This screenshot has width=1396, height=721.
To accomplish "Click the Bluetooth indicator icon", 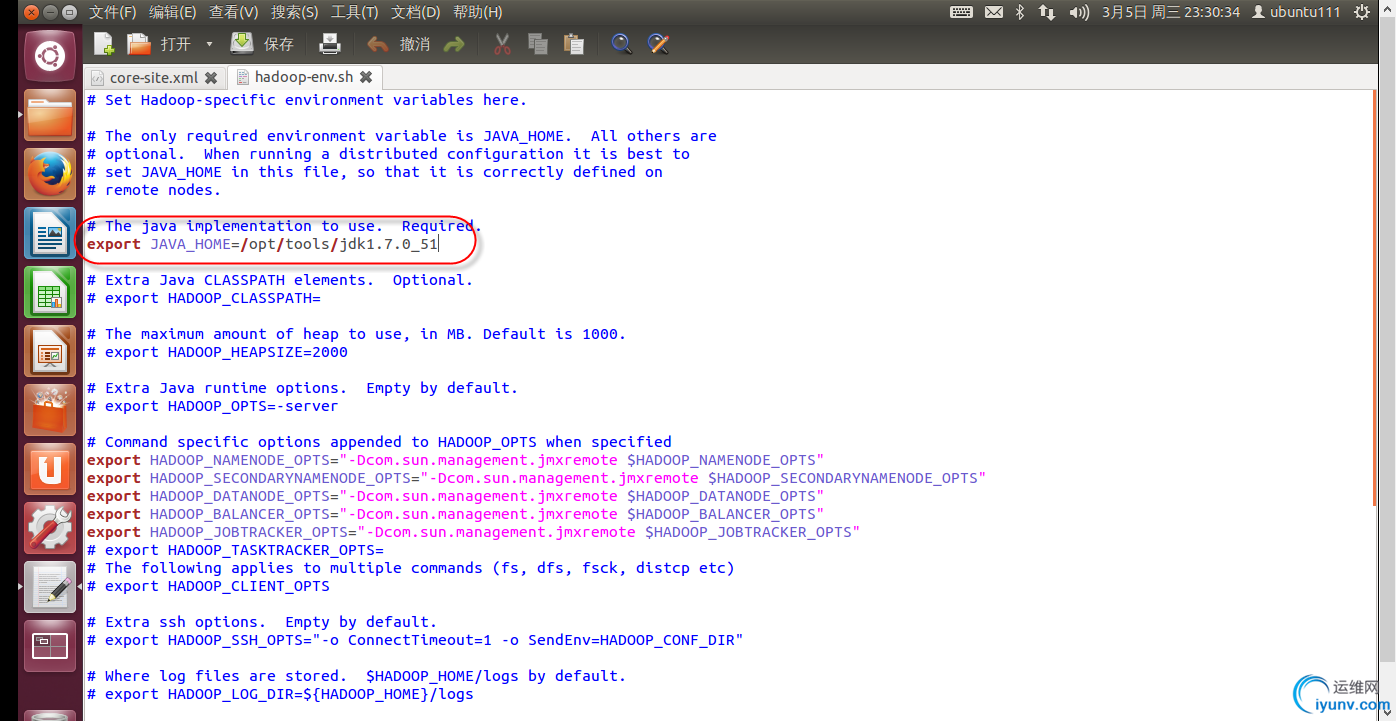I will pyautogui.click(x=1020, y=12).
